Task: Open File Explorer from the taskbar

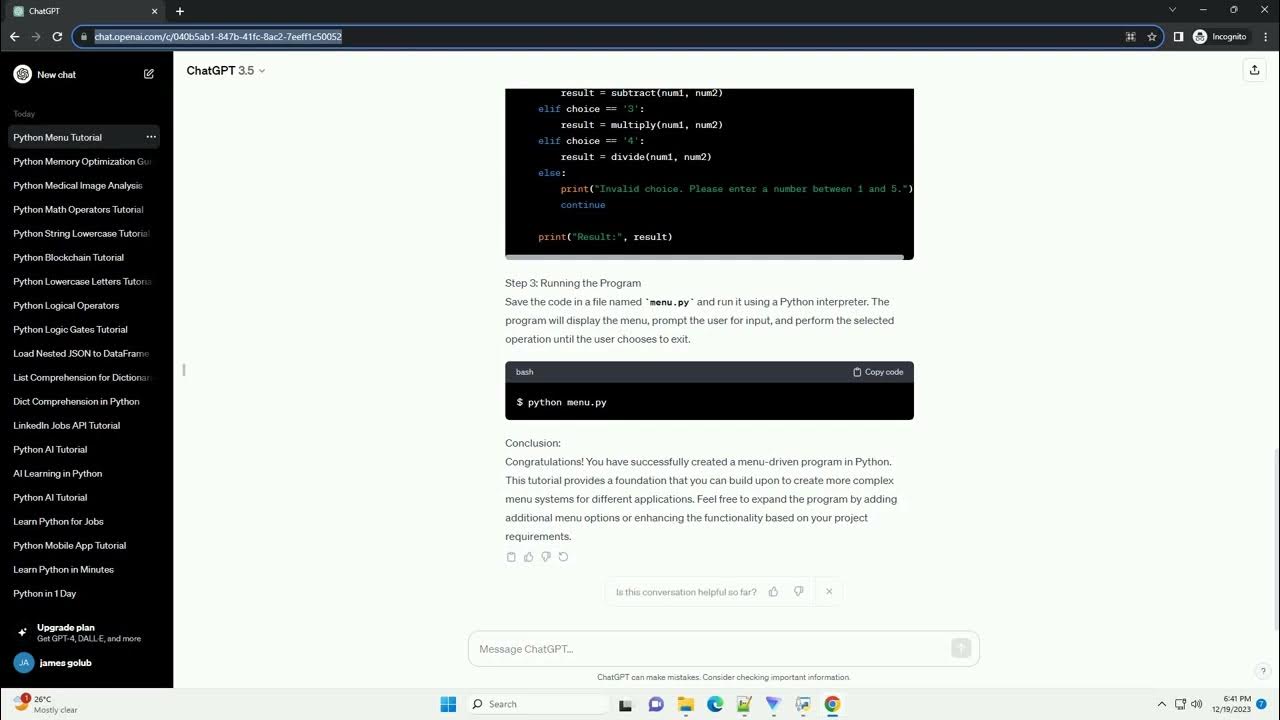Action: [x=685, y=704]
